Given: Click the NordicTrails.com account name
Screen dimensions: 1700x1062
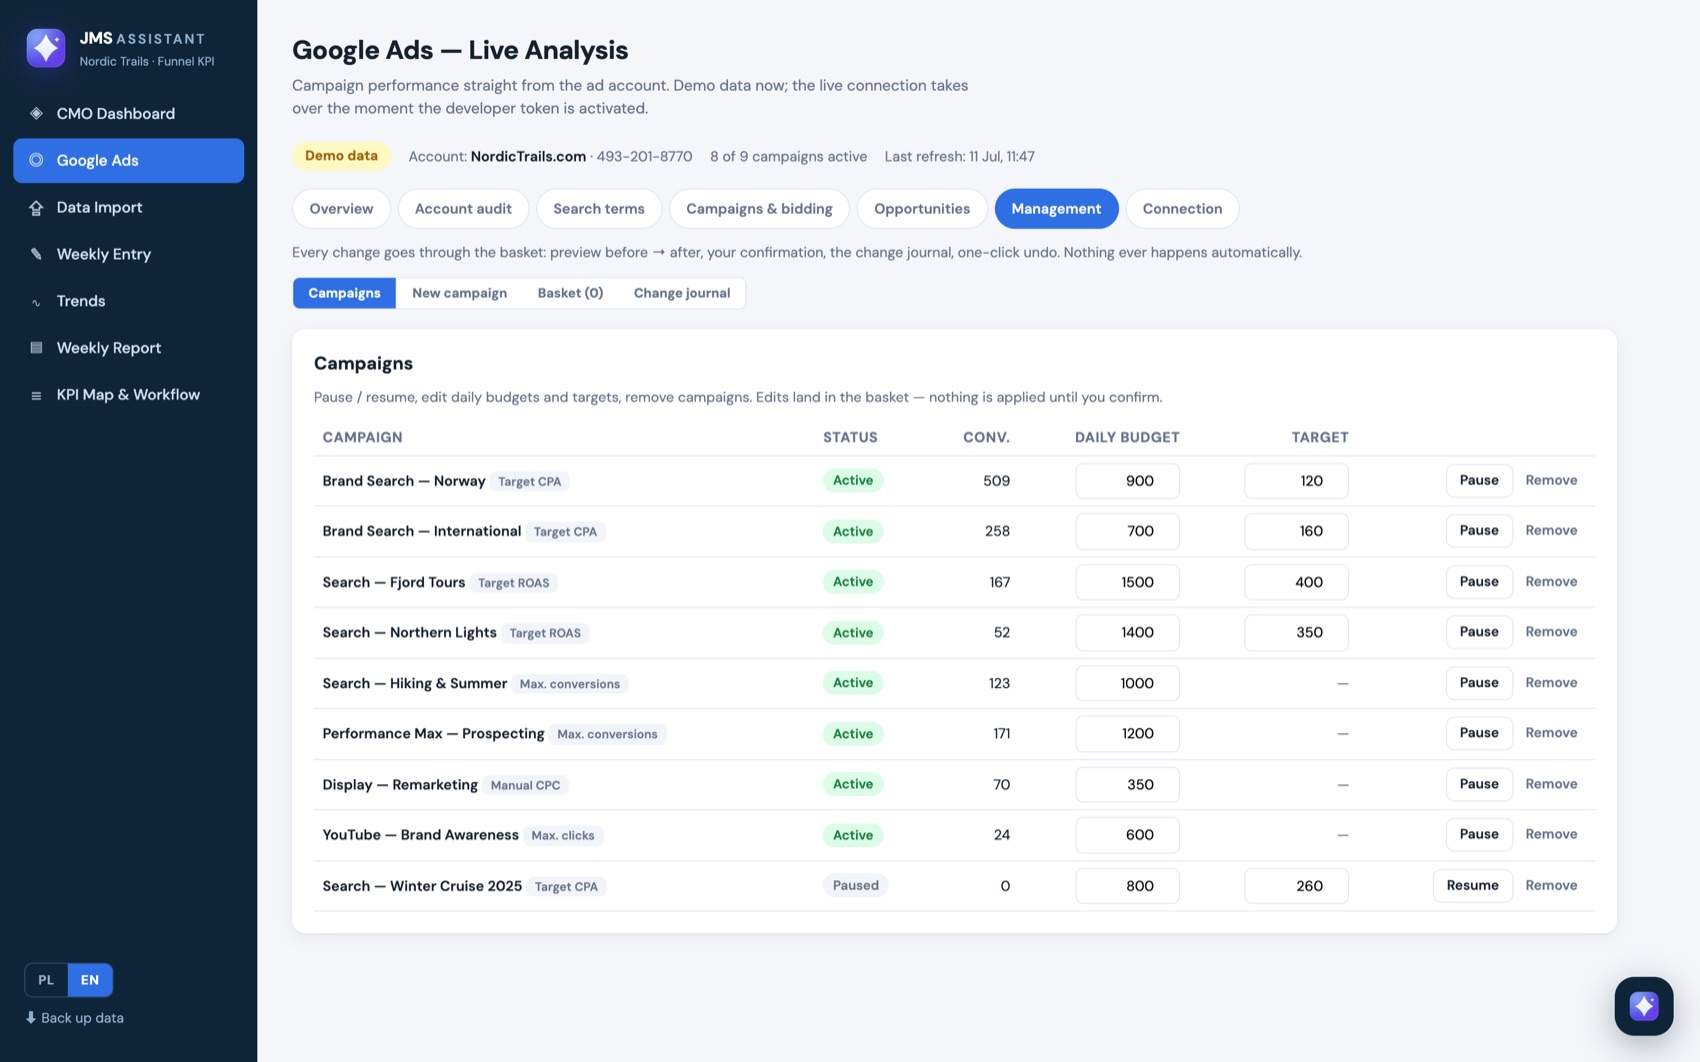Looking at the screenshot, I should (528, 157).
